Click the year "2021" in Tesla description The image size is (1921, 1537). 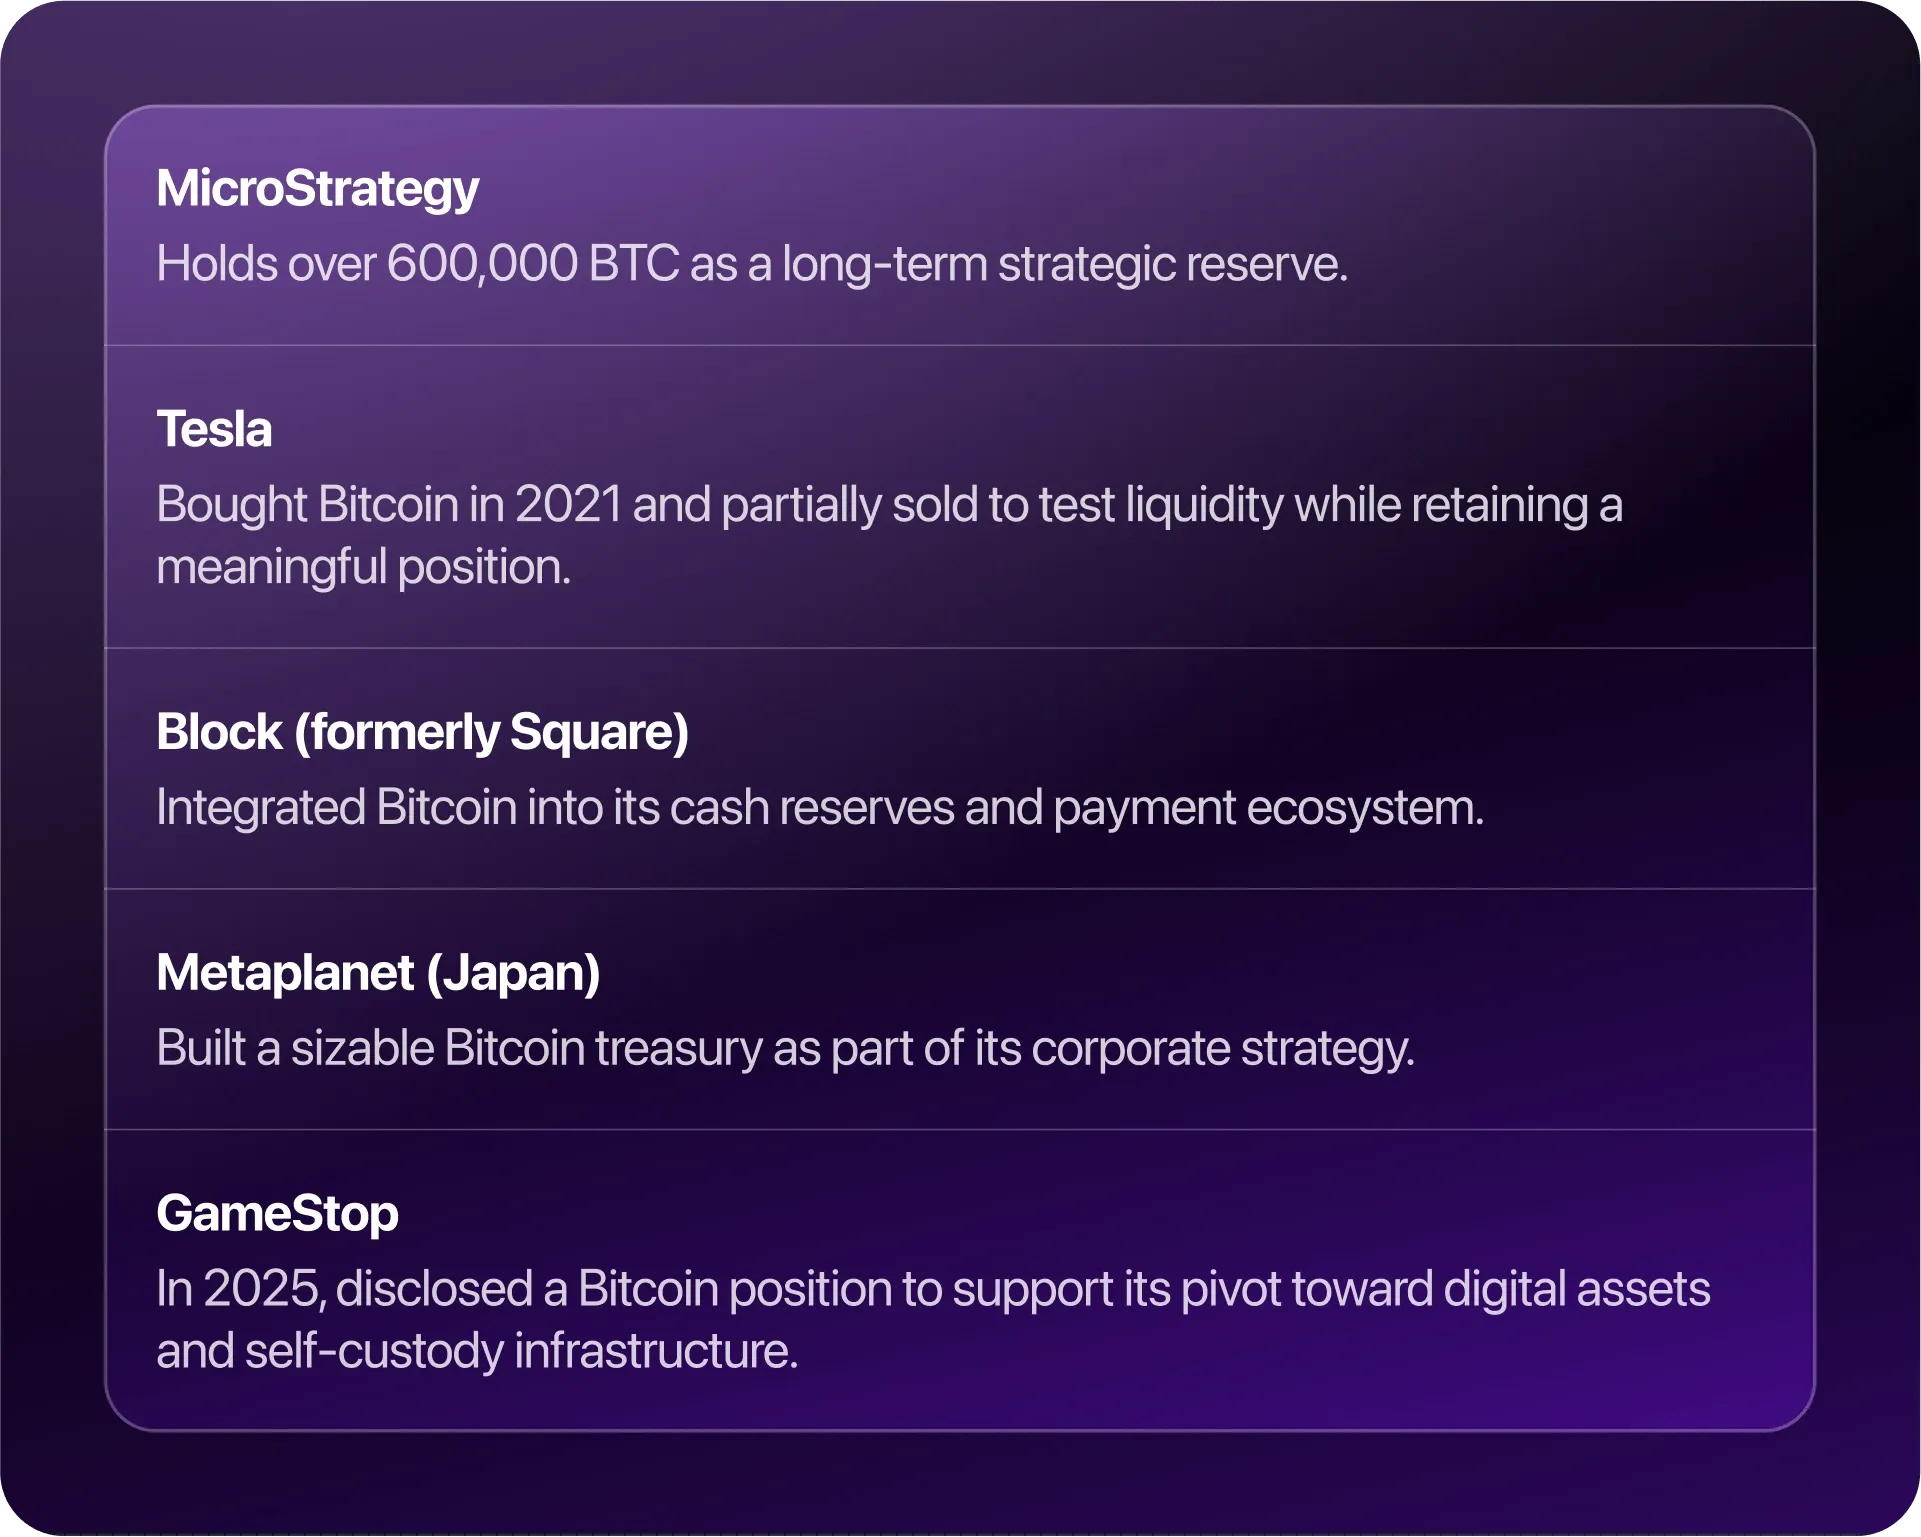tap(568, 505)
